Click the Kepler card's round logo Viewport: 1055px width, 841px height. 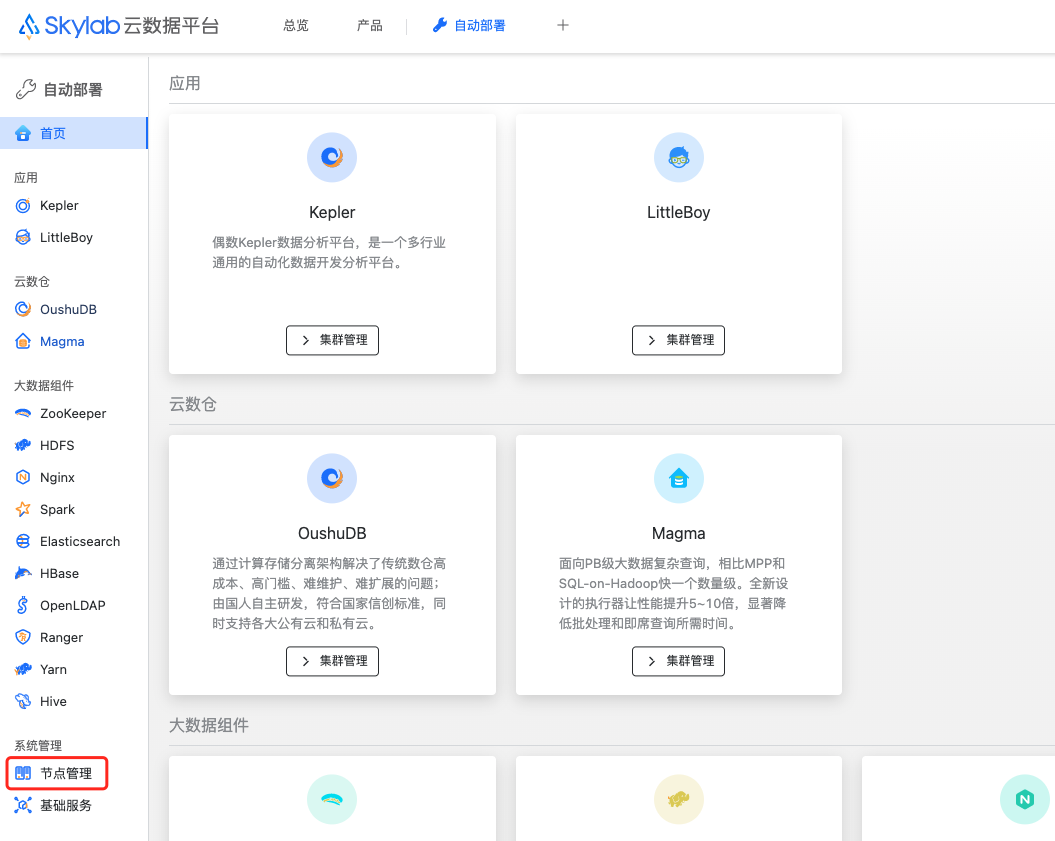[x=332, y=157]
